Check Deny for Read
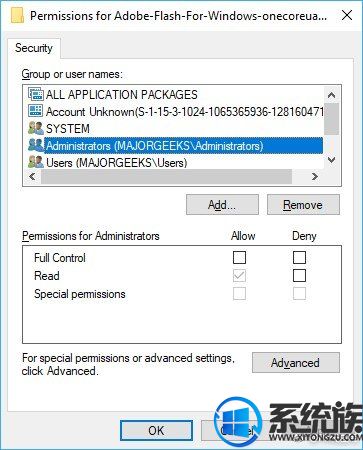The width and height of the screenshot is (363, 450). tap(299, 275)
